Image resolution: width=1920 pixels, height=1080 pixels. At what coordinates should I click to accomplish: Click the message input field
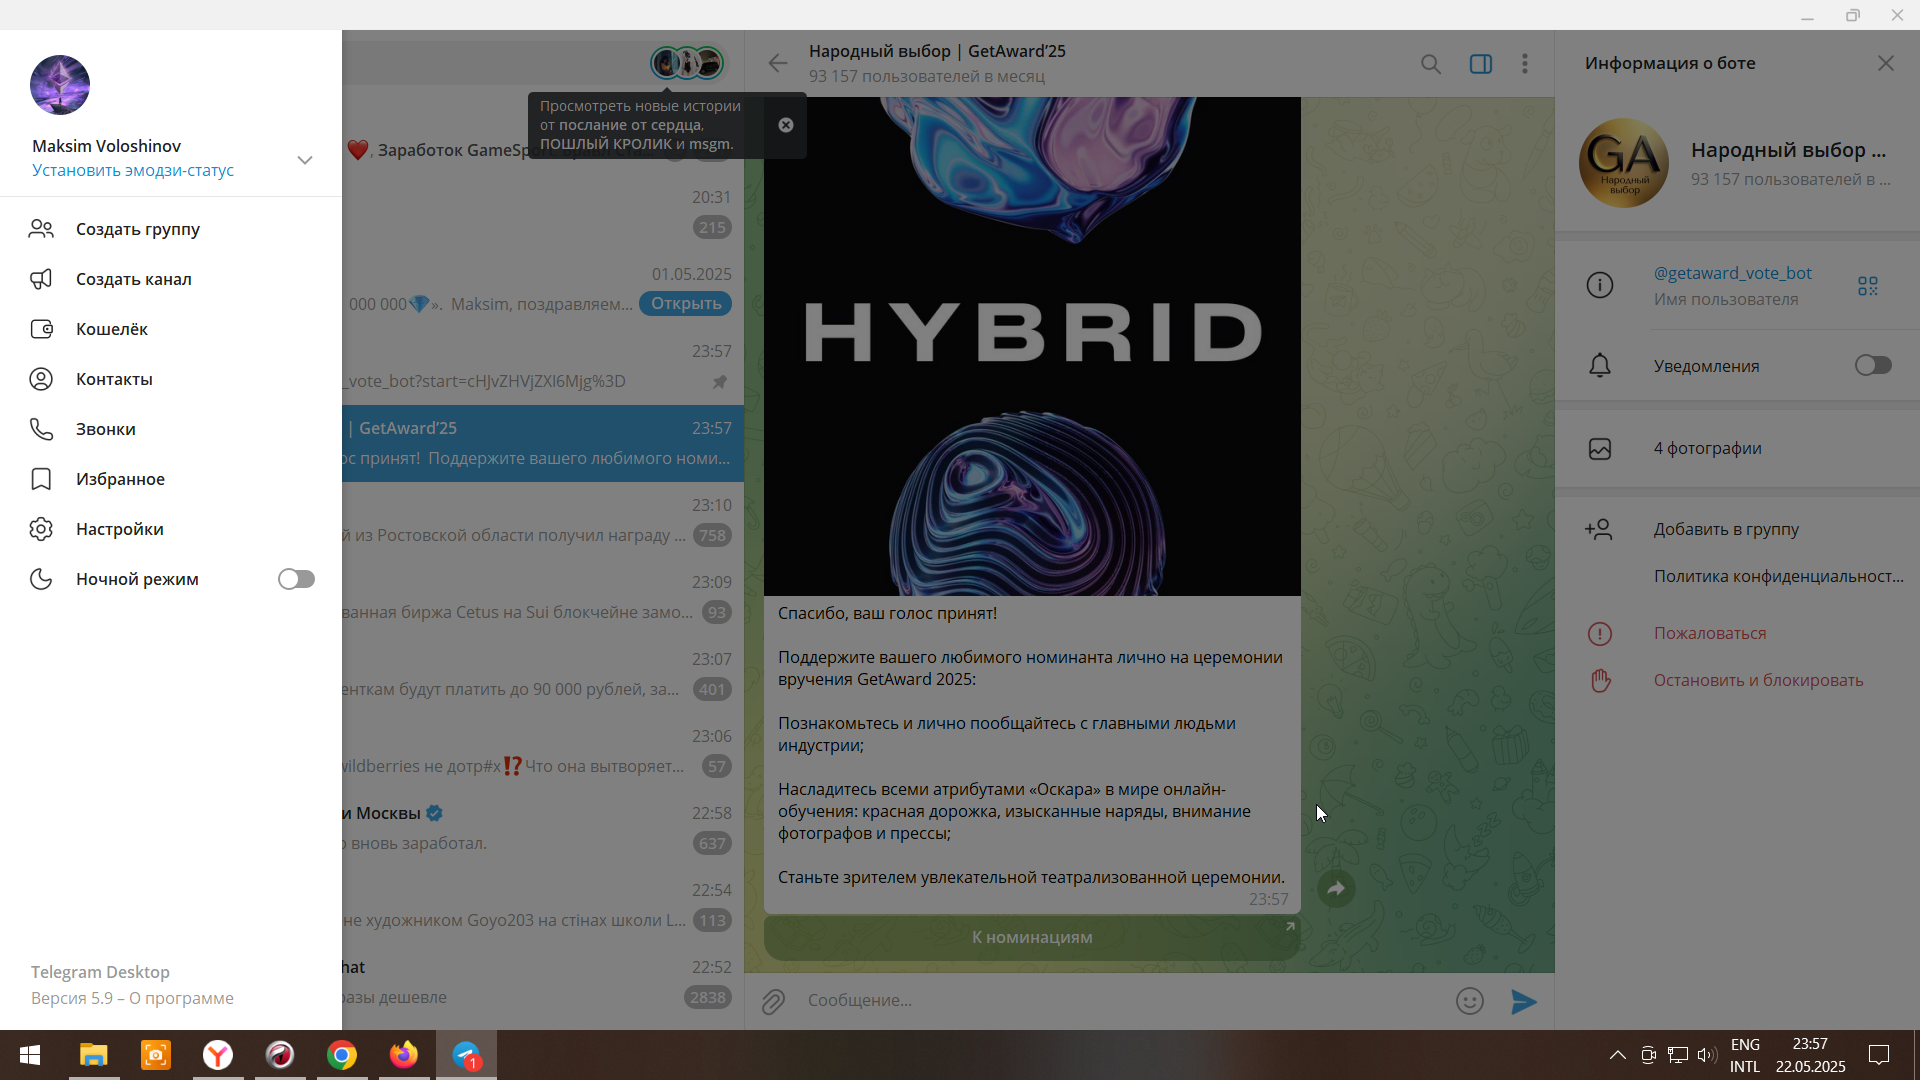1100,1000
